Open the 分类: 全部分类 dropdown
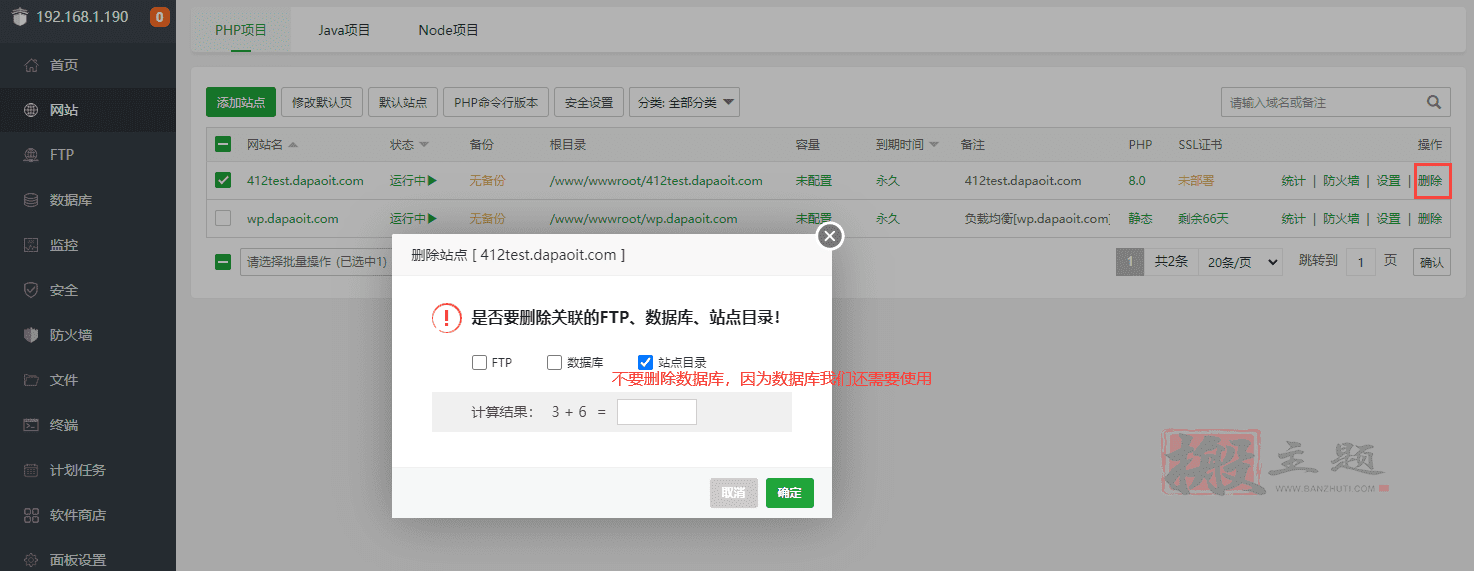Image resolution: width=1474 pixels, height=571 pixels. [684, 102]
